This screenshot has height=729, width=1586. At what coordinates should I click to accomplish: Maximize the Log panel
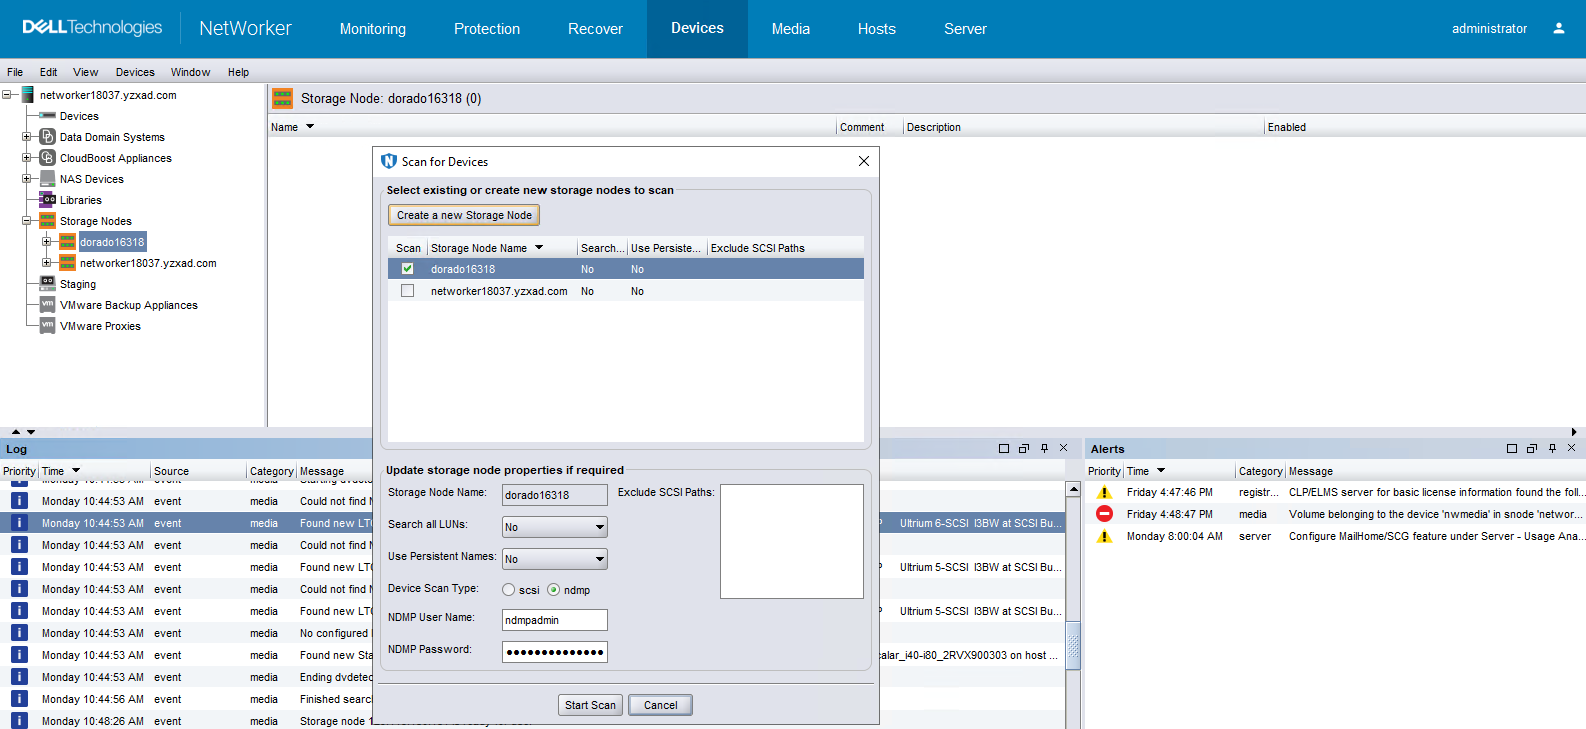tap(1004, 449)
